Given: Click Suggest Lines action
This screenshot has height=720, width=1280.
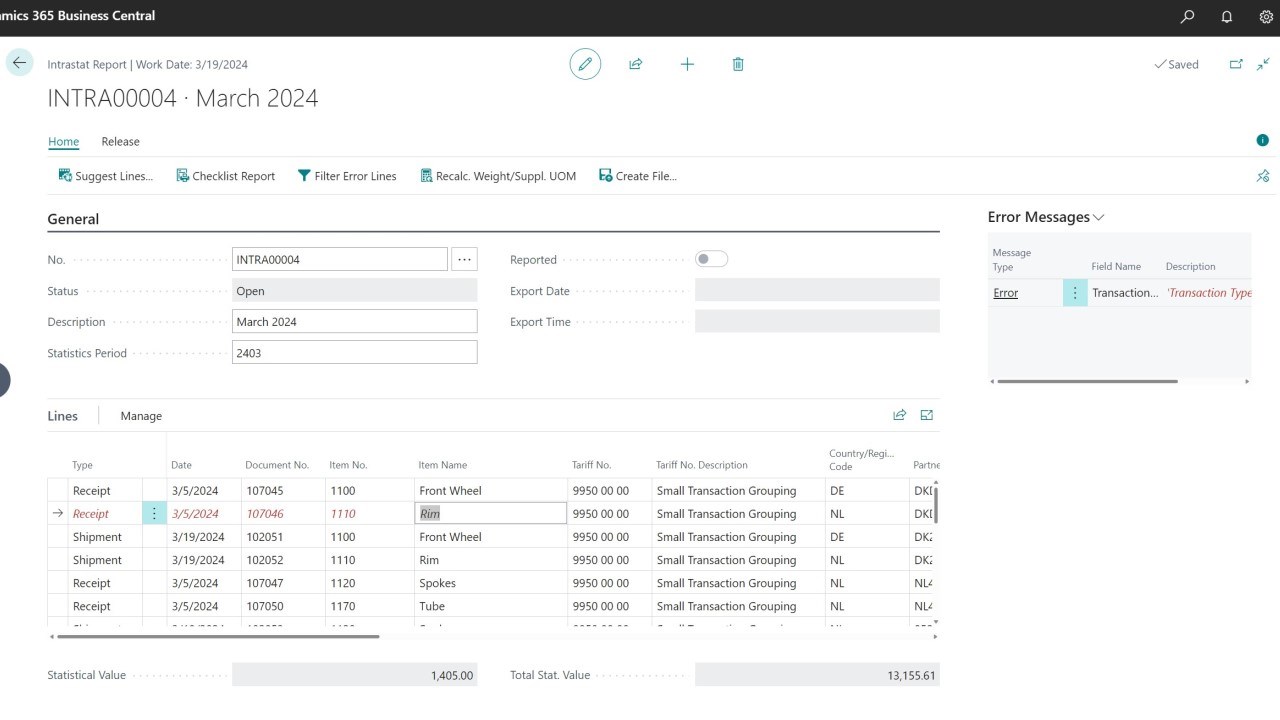Looking at the screenshot, I should (x=105, y=176).
